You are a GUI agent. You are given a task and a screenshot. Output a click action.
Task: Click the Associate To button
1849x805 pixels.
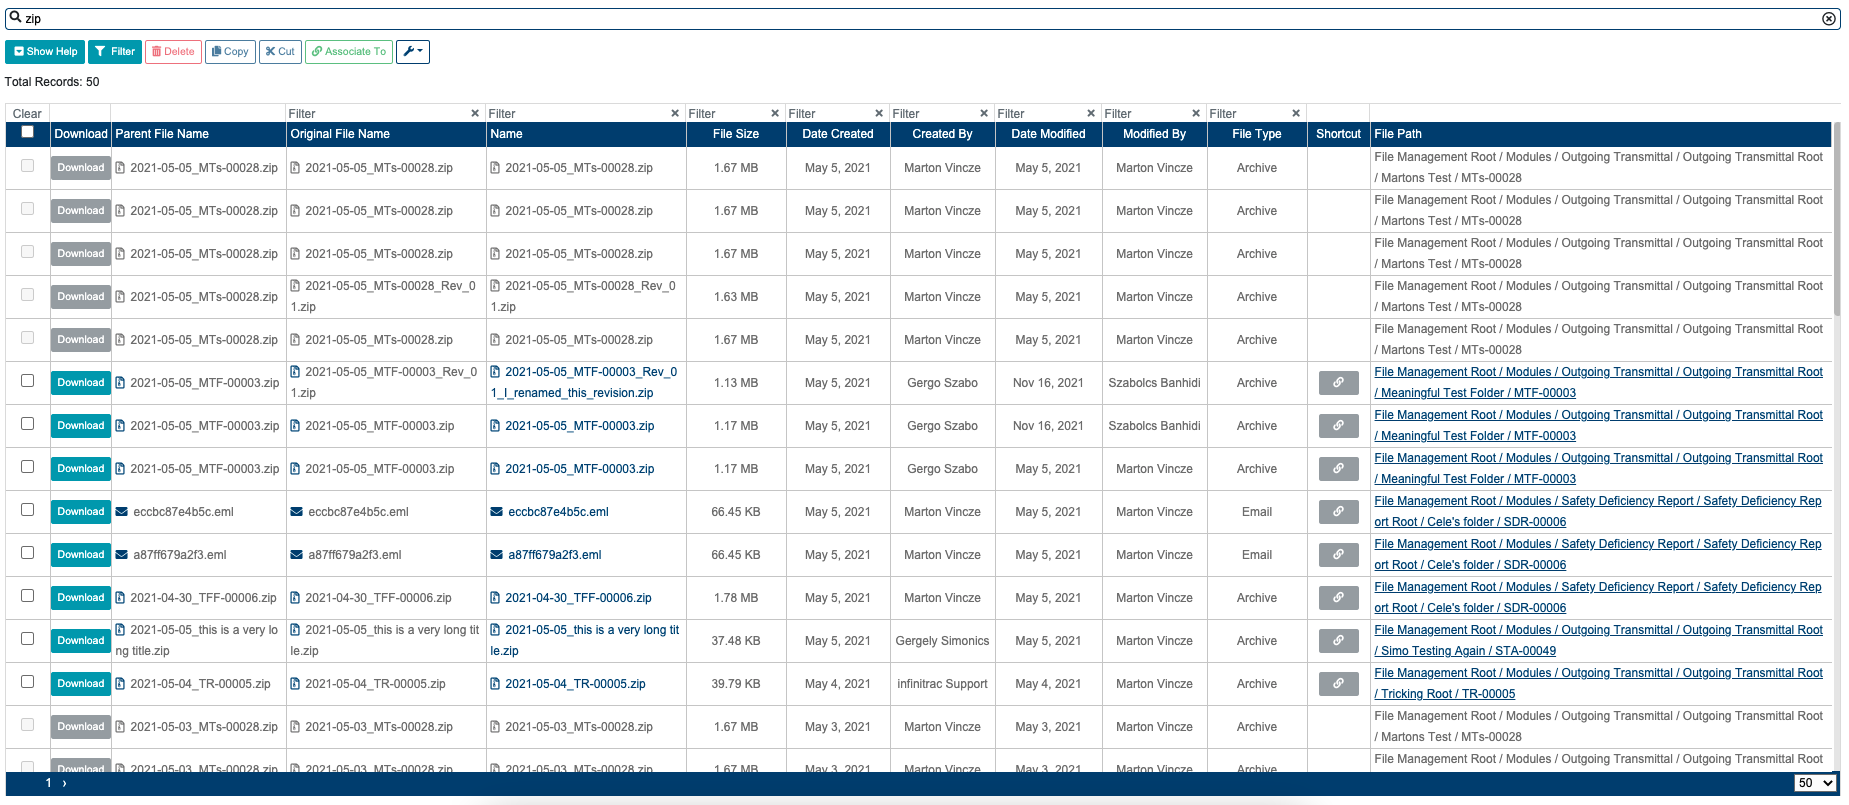pos(348,51)
